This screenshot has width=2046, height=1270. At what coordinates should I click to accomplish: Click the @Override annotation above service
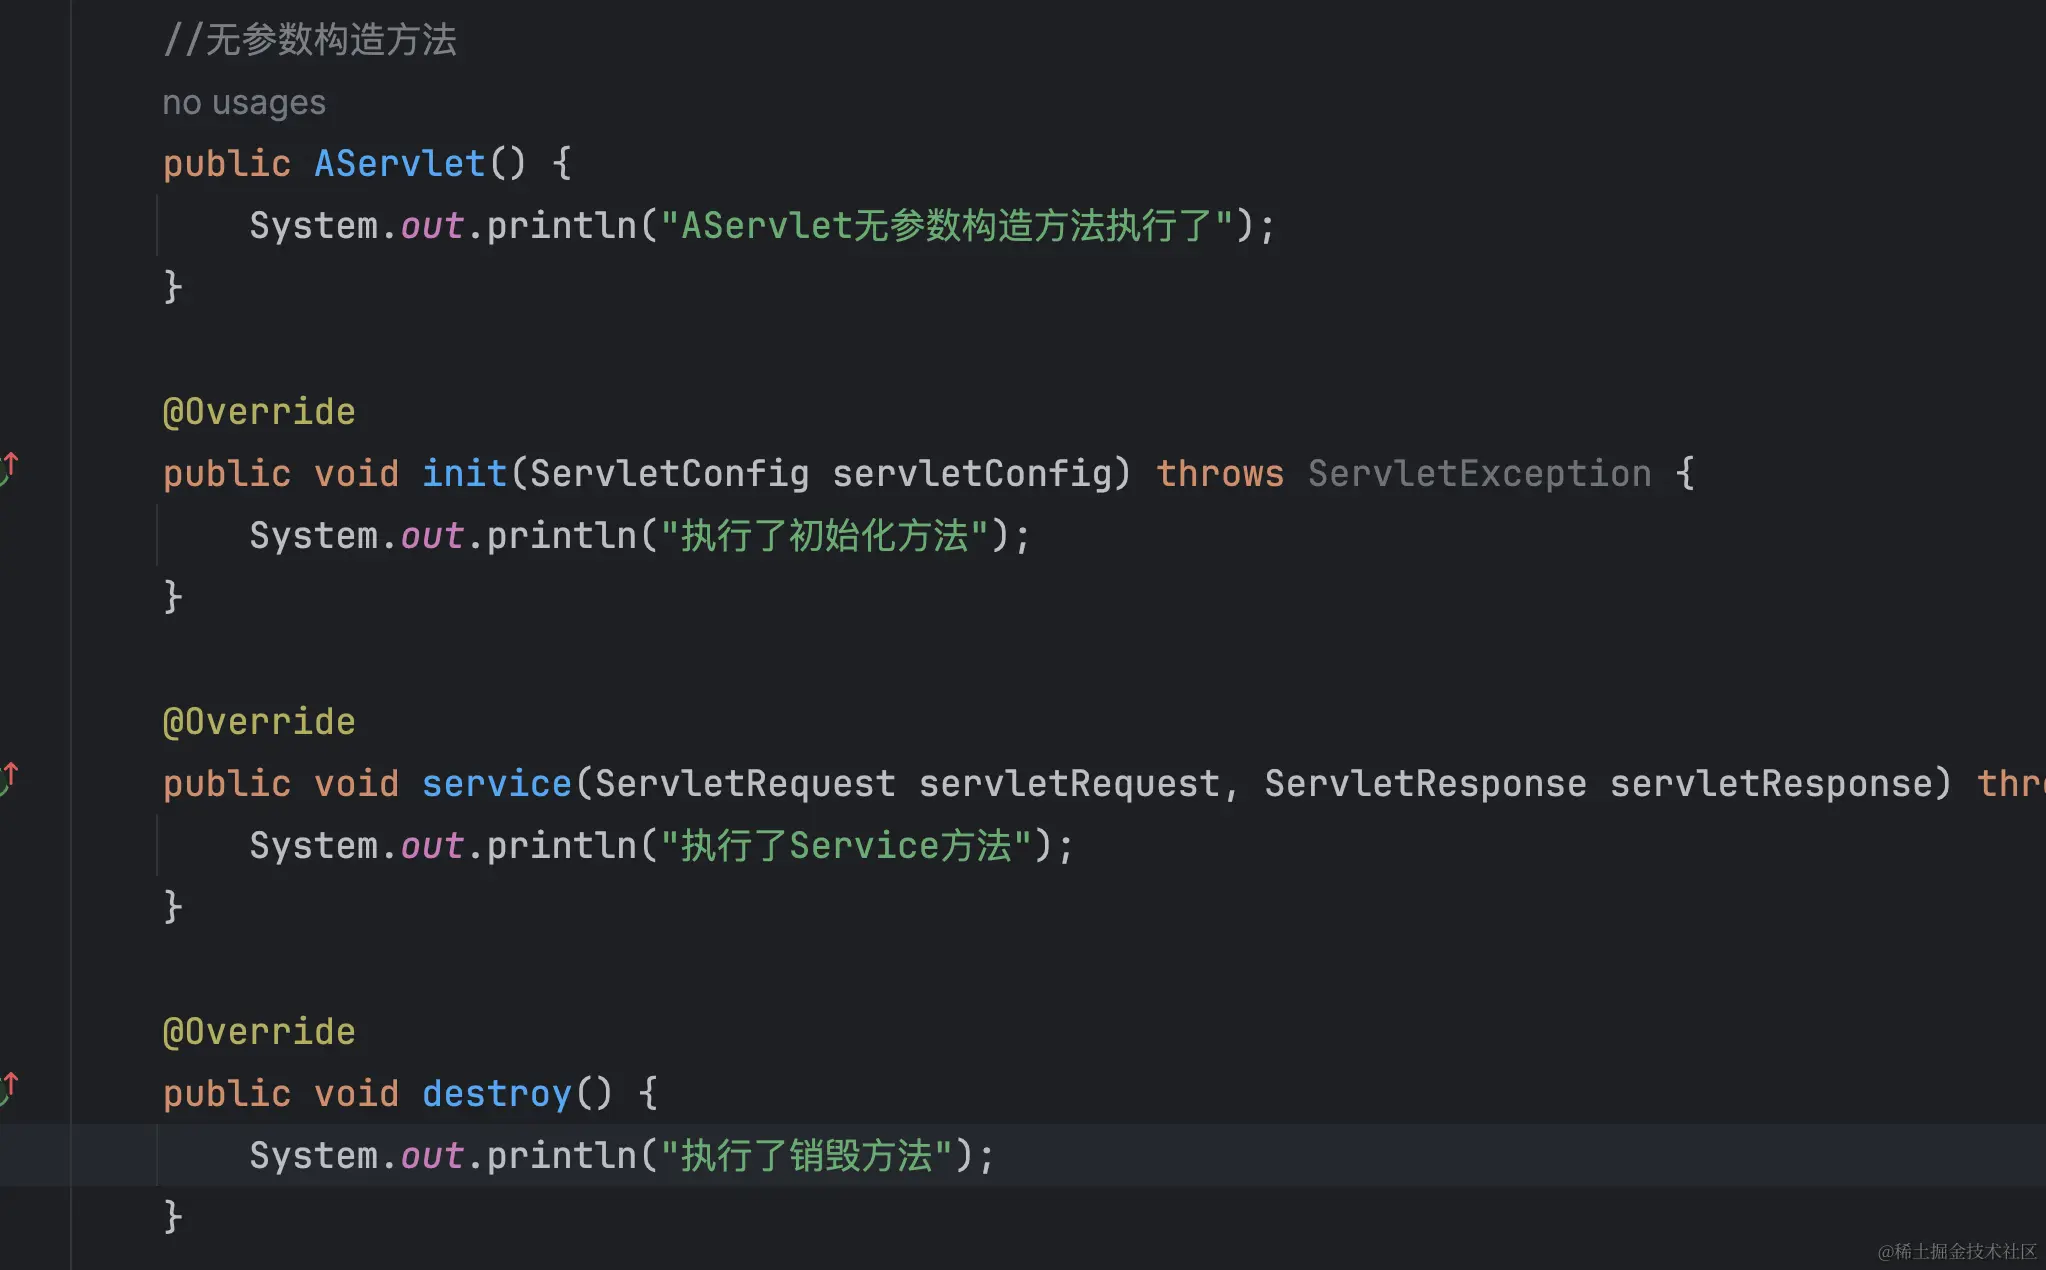[x=259, y=722]
